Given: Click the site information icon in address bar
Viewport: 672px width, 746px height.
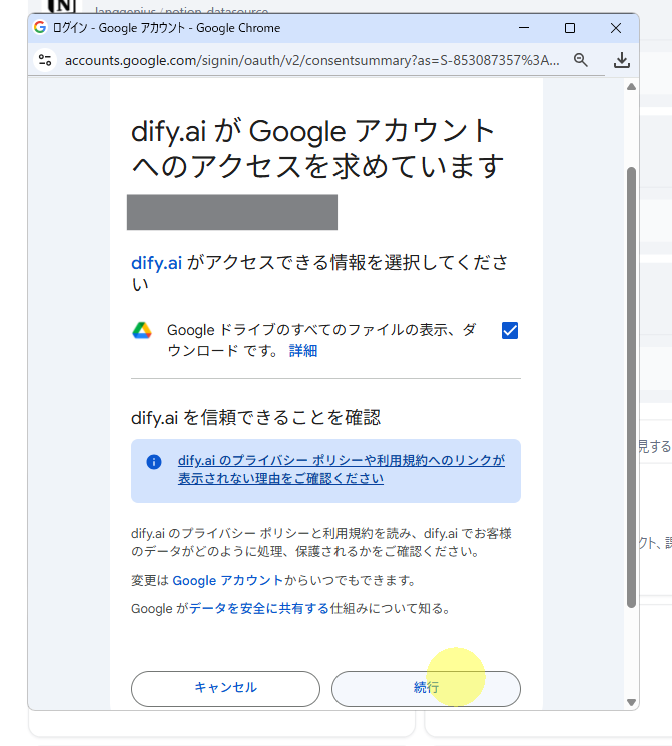Looking at the screenshot, I should click(x=45, y=60).
